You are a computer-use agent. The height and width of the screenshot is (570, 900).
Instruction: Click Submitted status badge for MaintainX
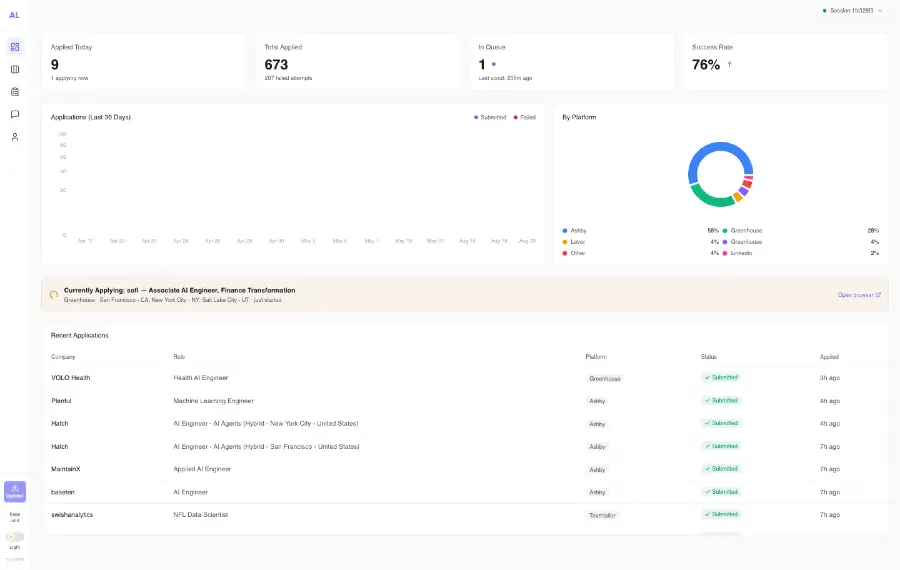721,469
